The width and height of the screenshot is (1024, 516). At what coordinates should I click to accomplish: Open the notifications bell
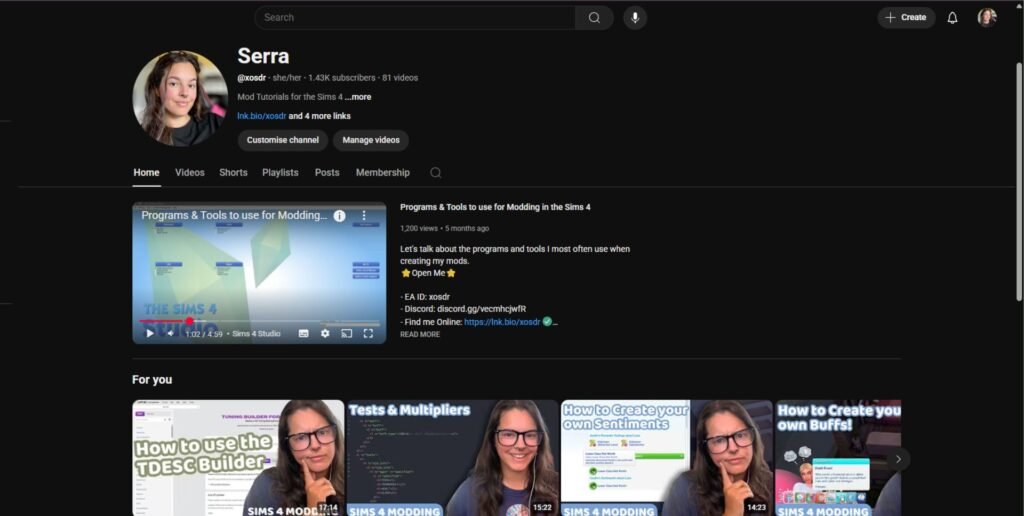tap(952, 18)
